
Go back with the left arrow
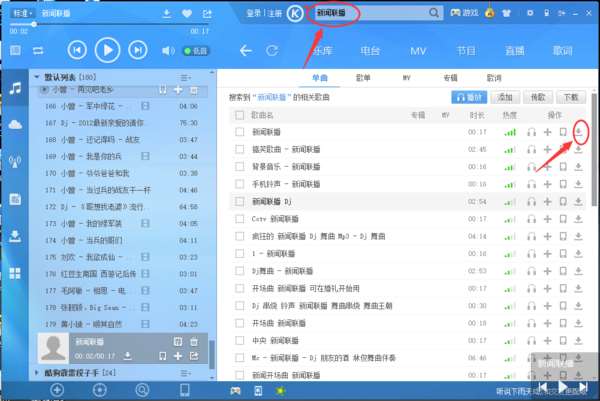(x=245, y=51)
